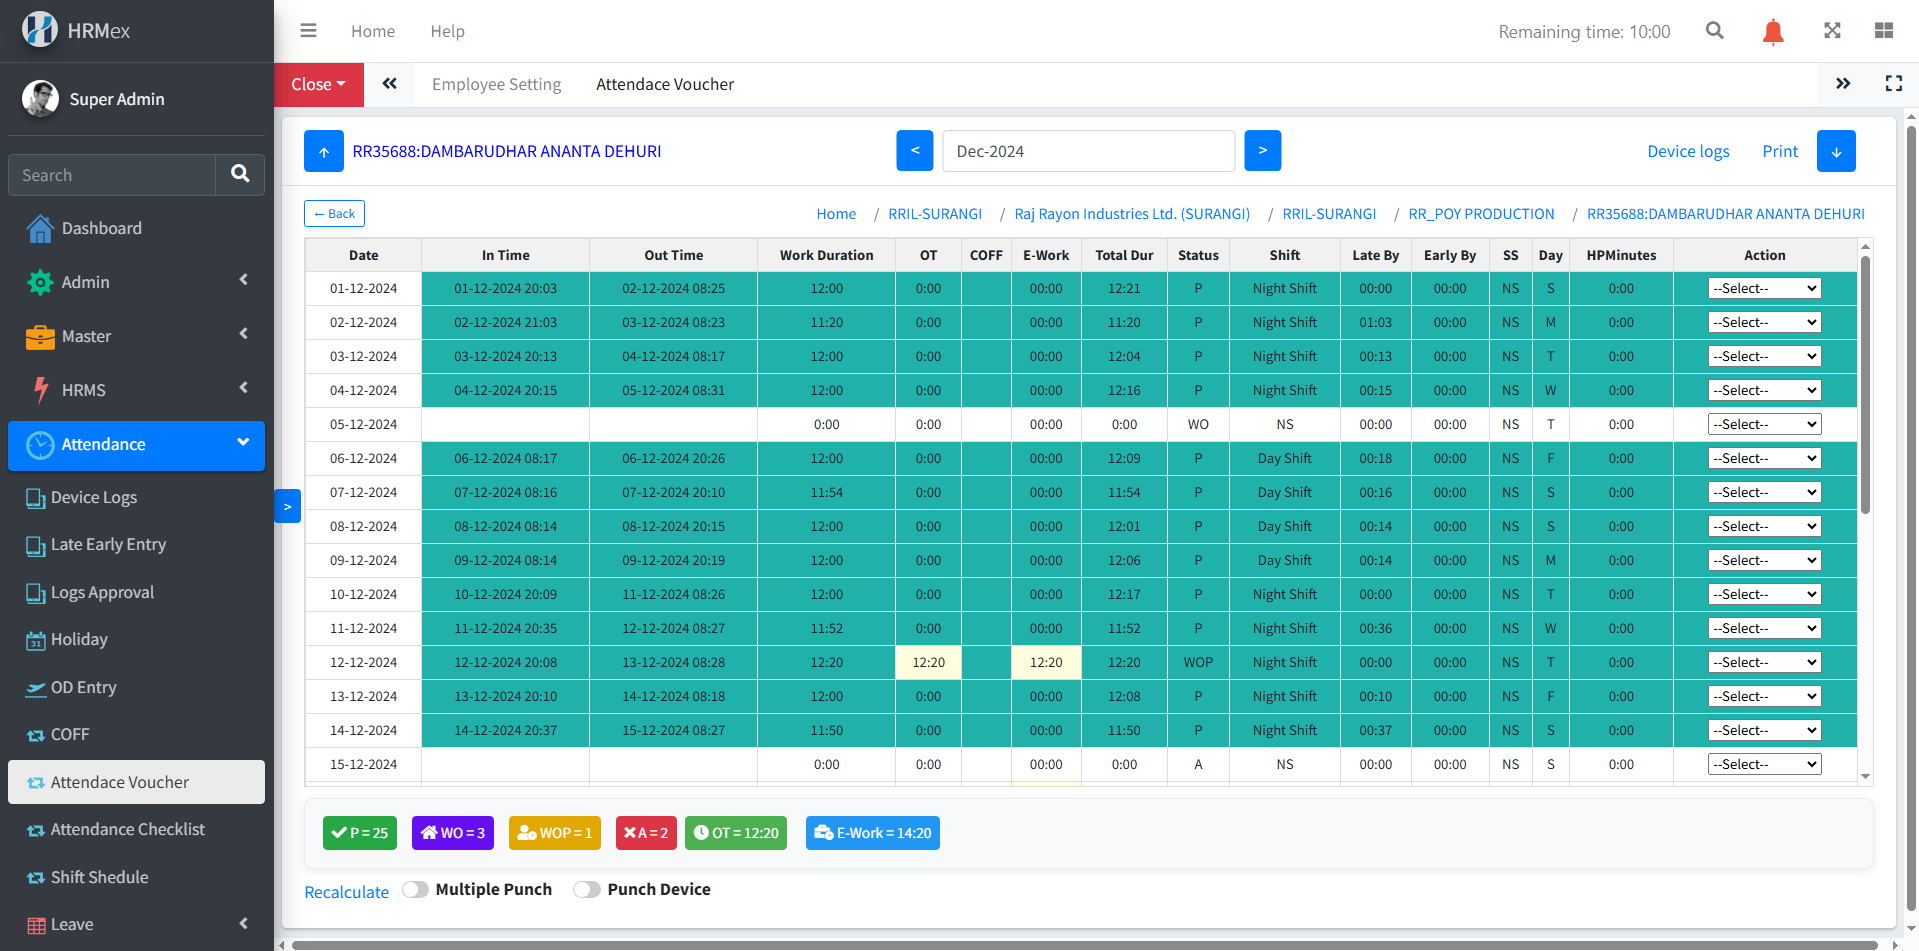Open the Close dropdown button
1919x951 pixels.
[x=318, y=85]
